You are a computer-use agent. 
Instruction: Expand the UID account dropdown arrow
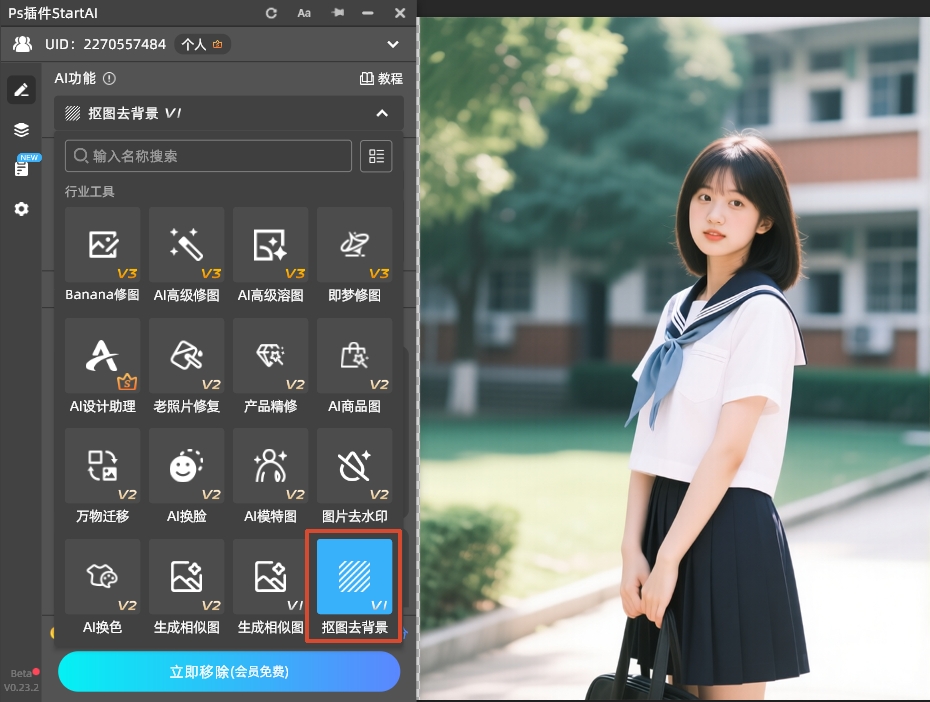pyautogui.click(x=393, y=44)
